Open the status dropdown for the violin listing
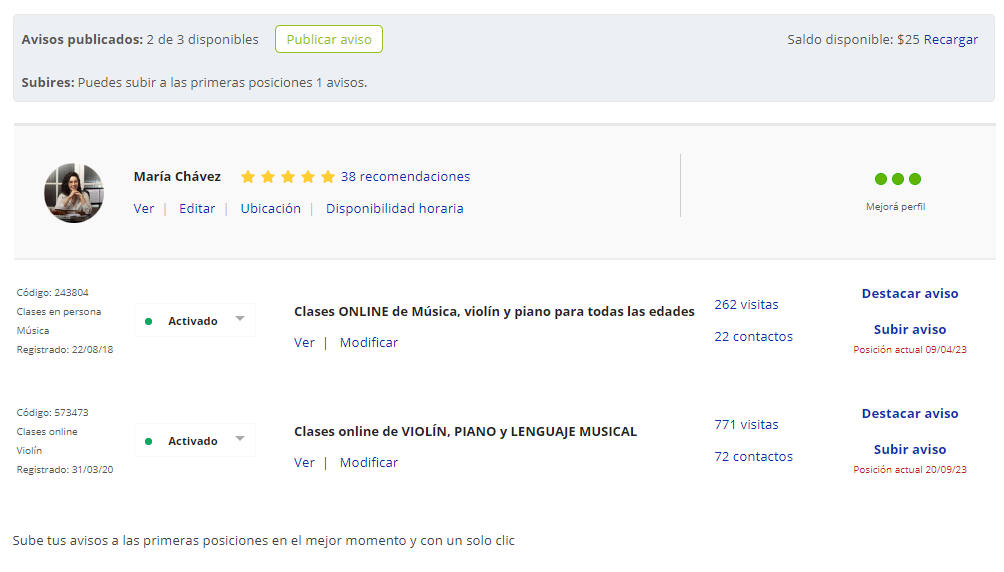Viewport: 1004px width, 572px height. (195, 441)
